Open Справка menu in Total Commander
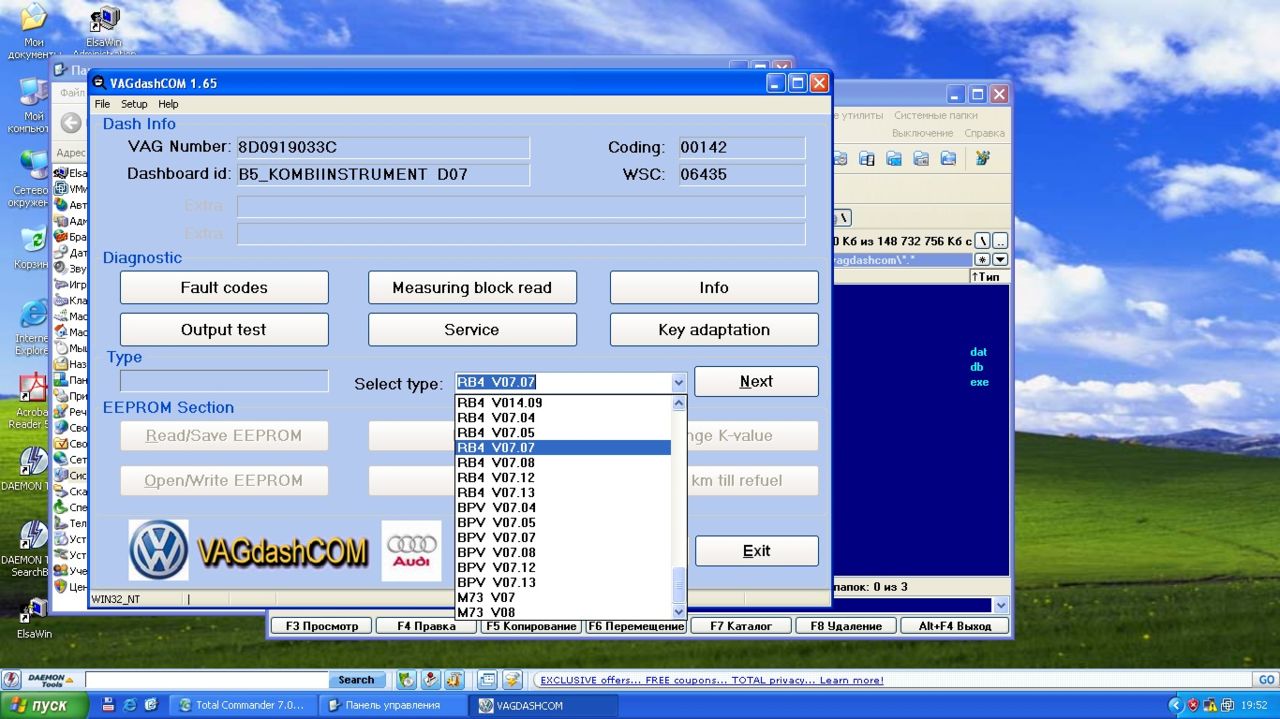The height and width of the screenshot is (719, 1280). (x=985, y=133)
